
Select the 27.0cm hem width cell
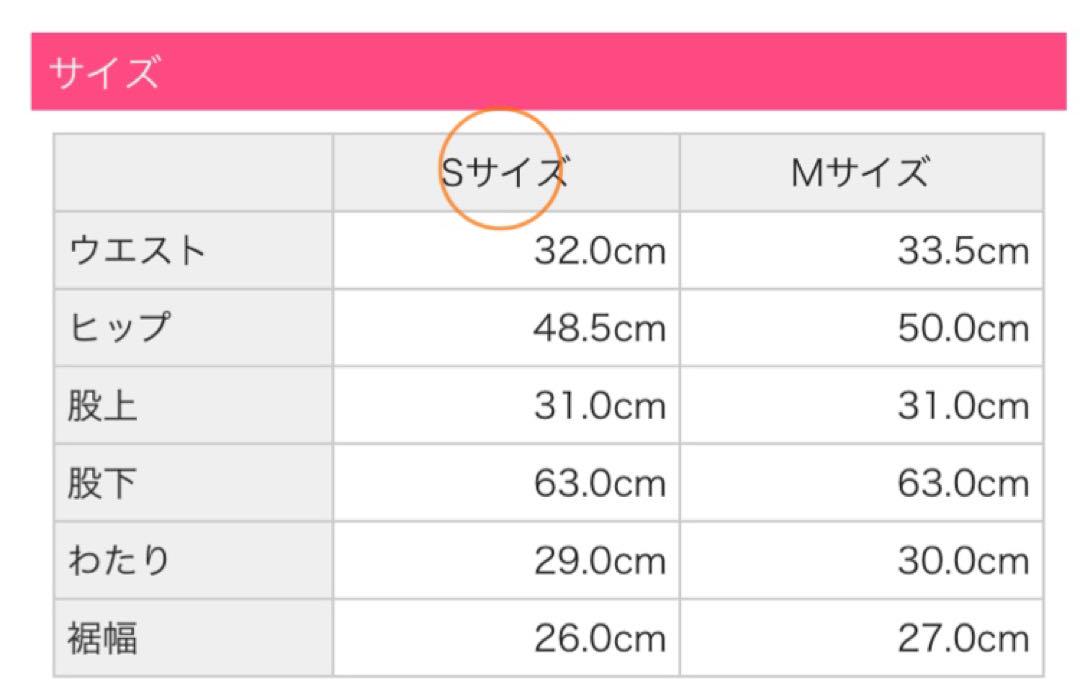tap(861, 638)
